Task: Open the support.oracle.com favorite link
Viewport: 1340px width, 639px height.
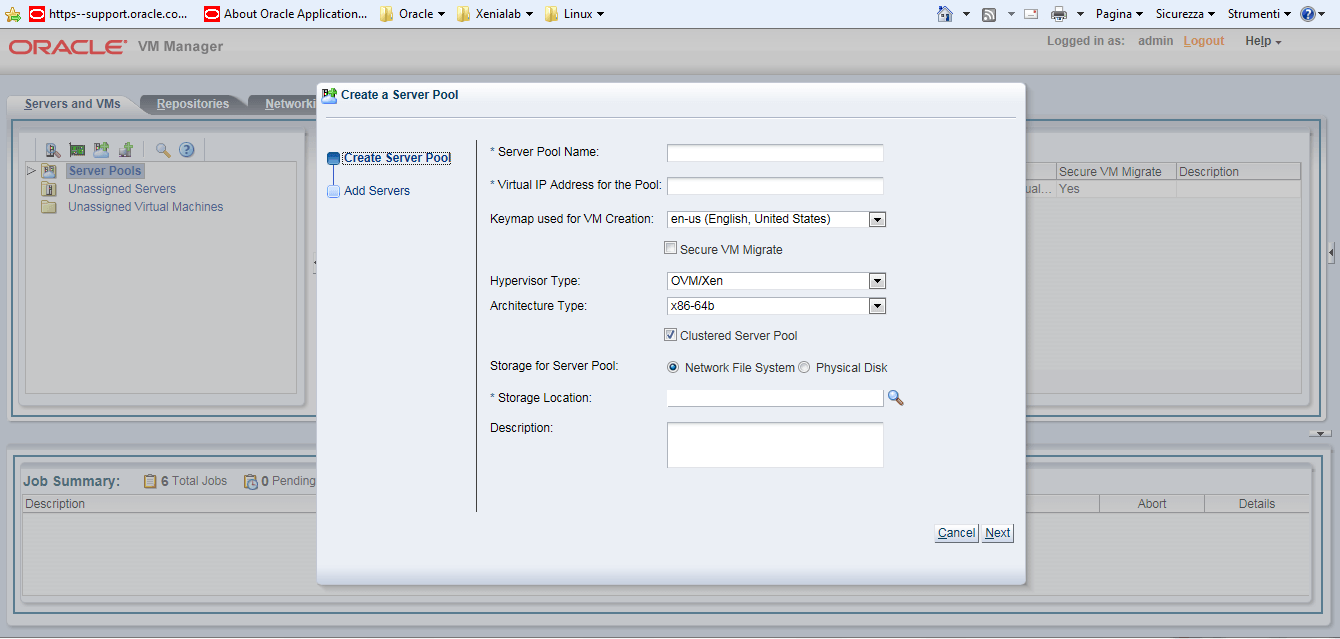Action: point(108,14)
